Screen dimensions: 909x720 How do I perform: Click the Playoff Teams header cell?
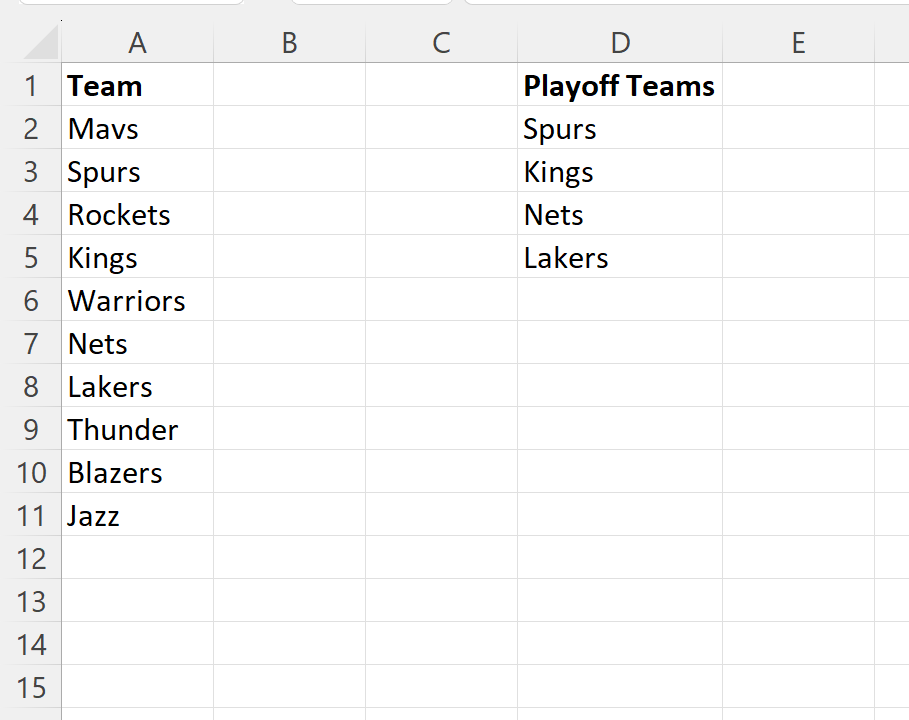coord(619,86)
